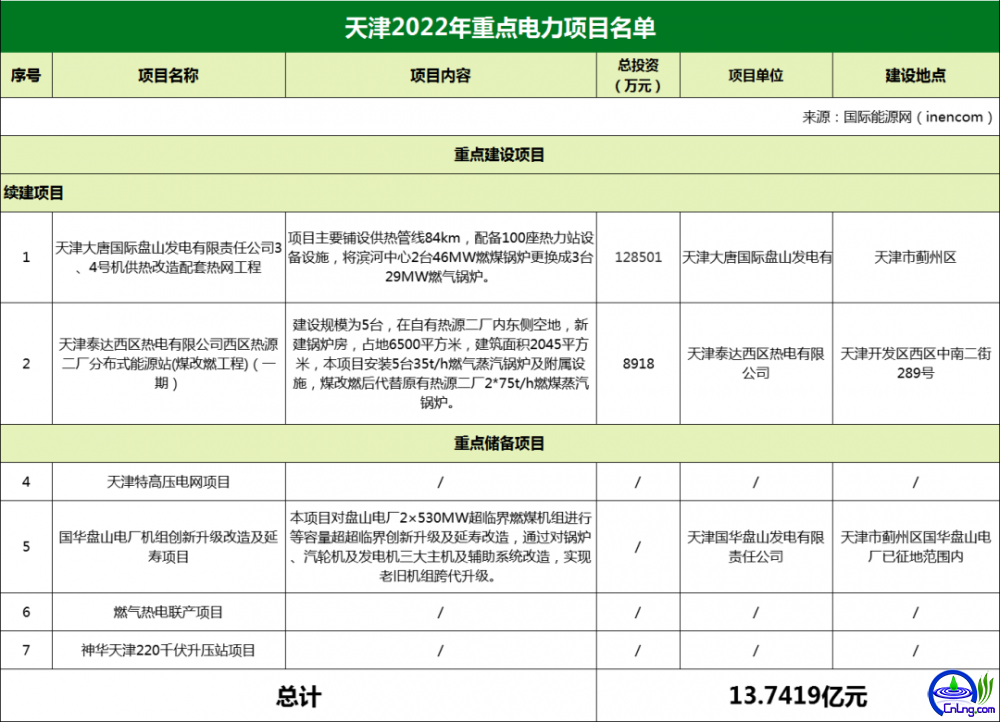Click the 项目单位 slash in 燃气热电联产项目 row
This screenshot has height=722, width=1000.
756,613
